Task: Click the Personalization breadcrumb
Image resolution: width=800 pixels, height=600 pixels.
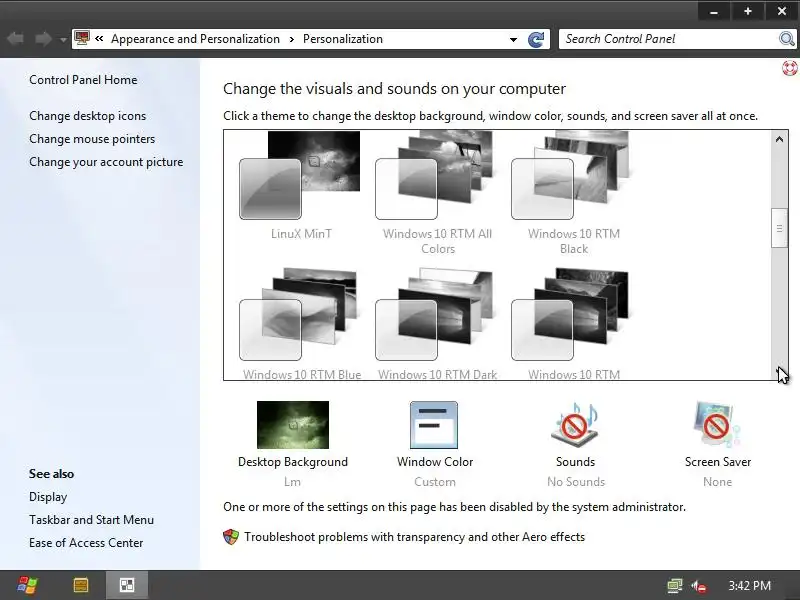Action: pyautogui.click(x=343, y=39)
